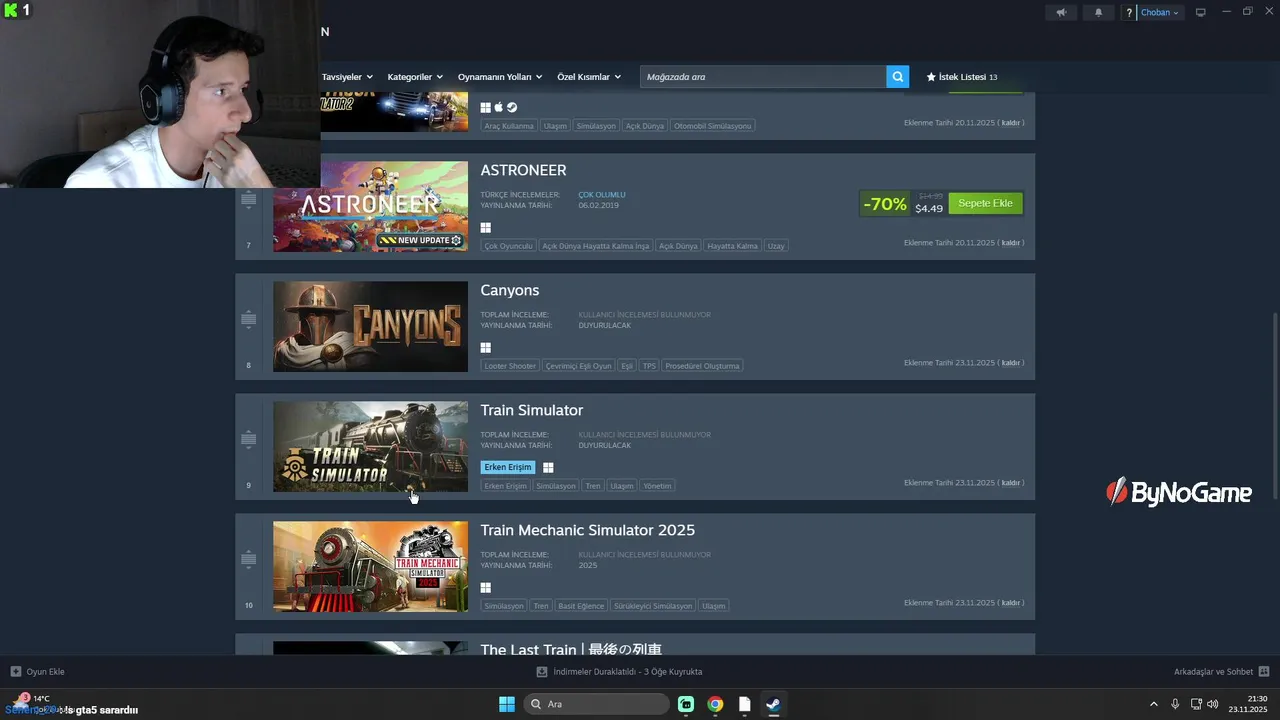Select the Basit Eğlence tag
The width and height of the screenshot is (1280, 720).
581,606
